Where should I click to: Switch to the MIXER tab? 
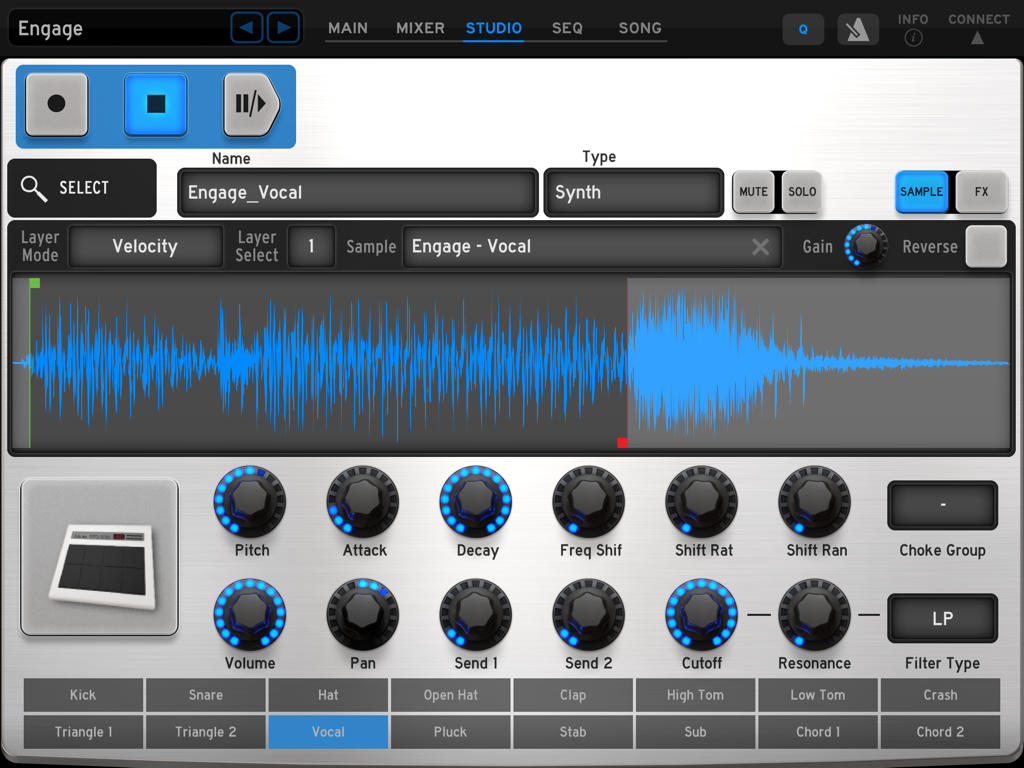[420, 28]
